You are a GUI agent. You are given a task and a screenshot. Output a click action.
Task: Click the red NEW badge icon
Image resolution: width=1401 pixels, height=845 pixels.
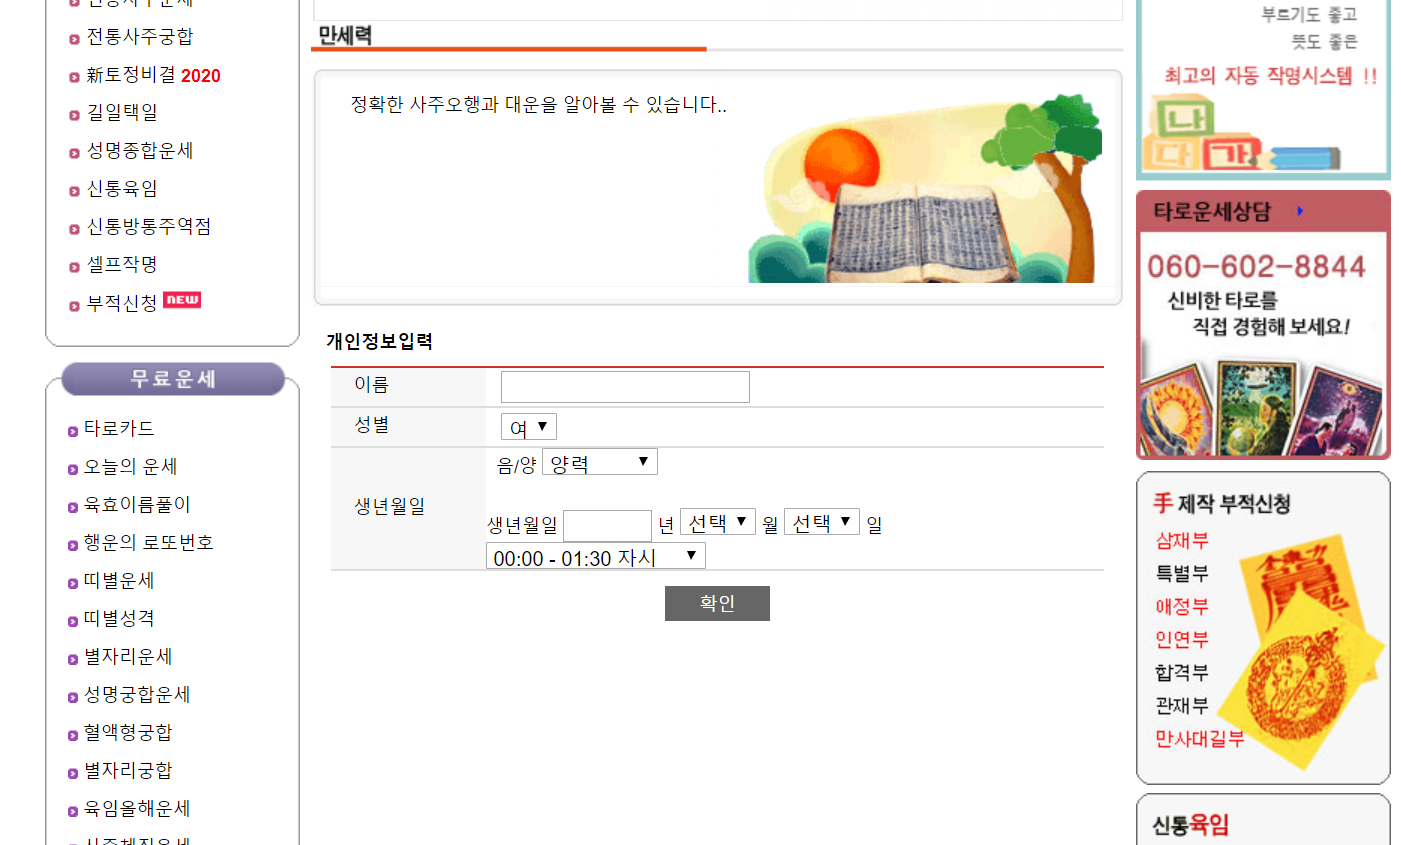(182, 299)
